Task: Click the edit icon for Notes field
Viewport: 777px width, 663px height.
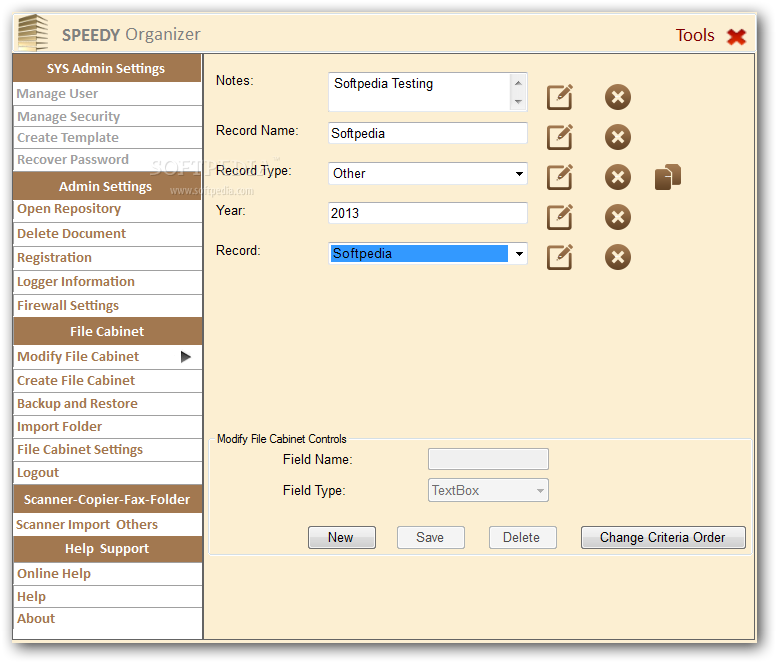Action: click(x=559, y=97)
